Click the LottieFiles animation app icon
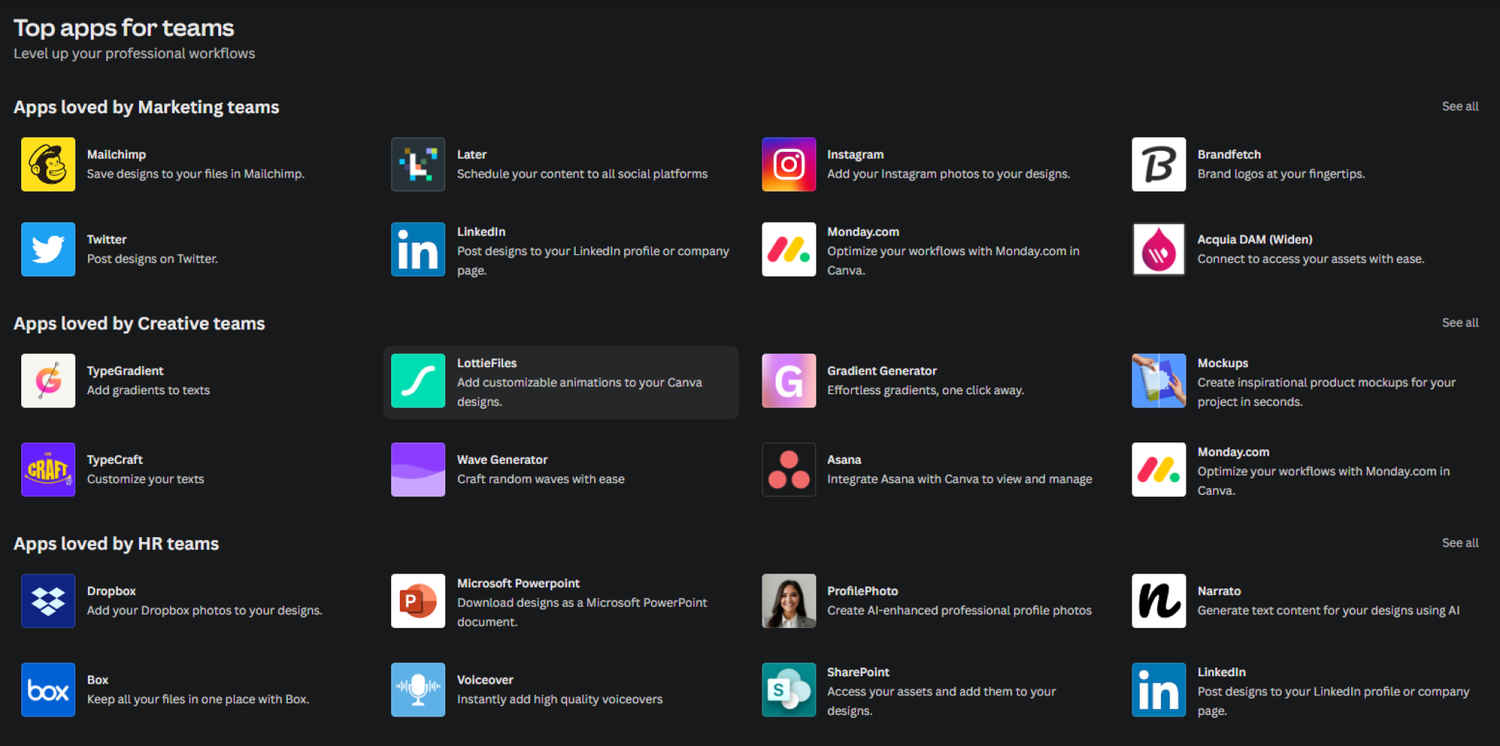 coord(417,381)
